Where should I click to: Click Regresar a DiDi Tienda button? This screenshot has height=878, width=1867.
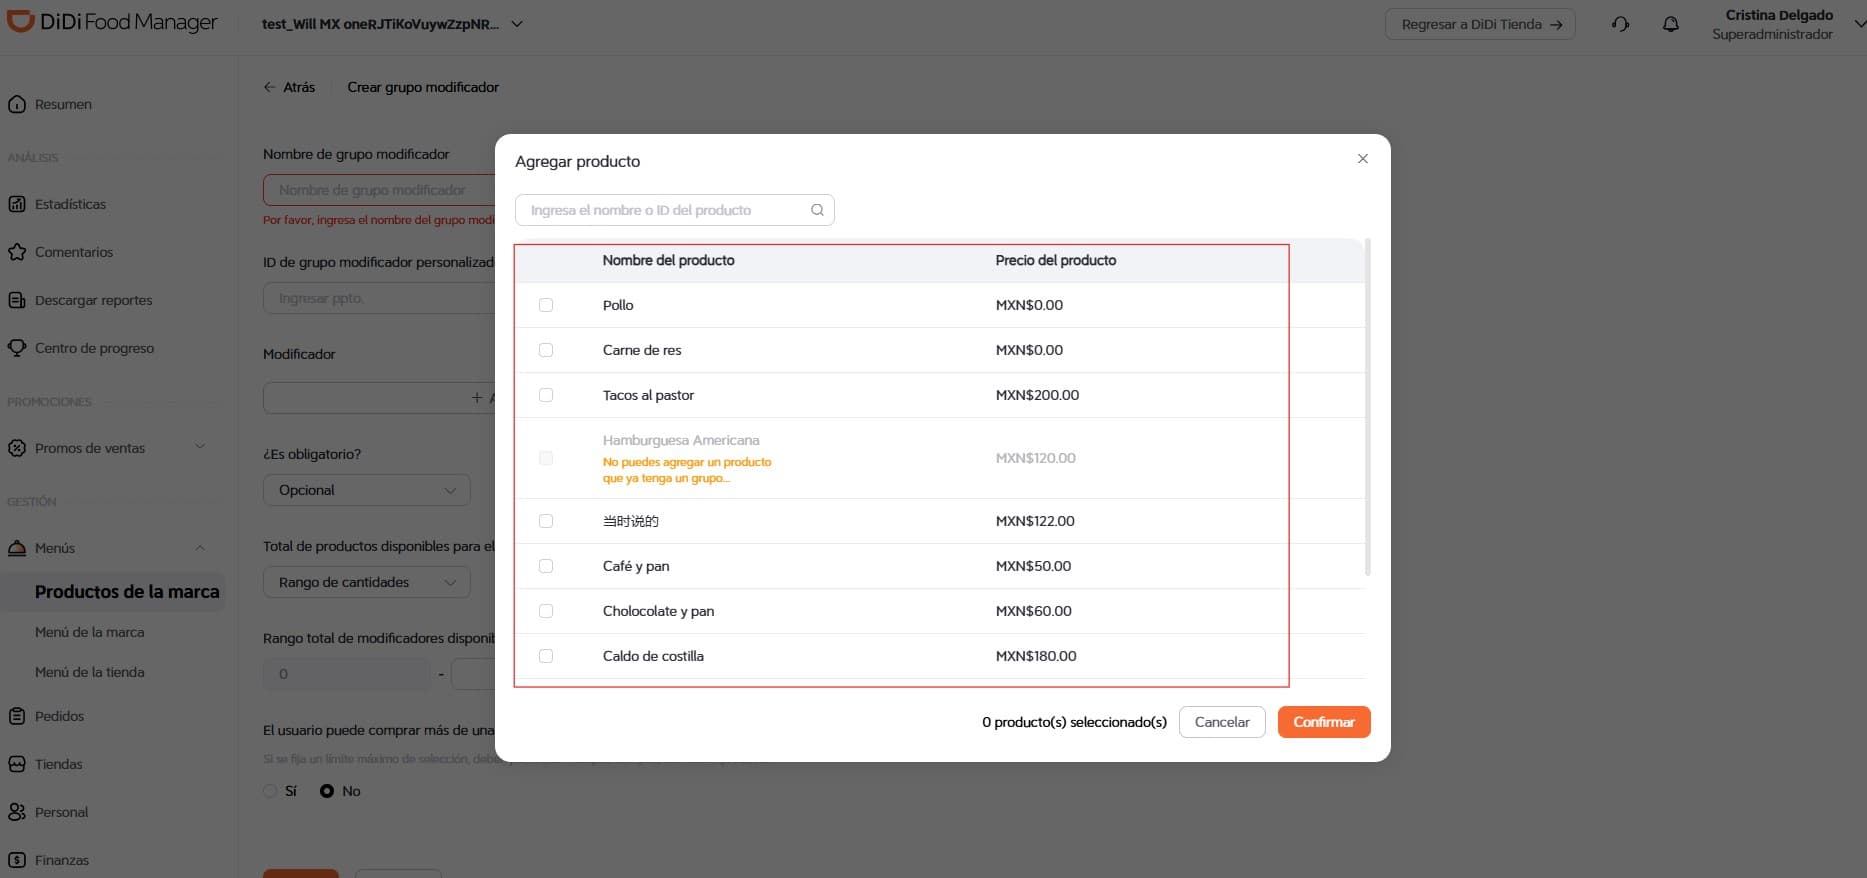point(1480,24)
